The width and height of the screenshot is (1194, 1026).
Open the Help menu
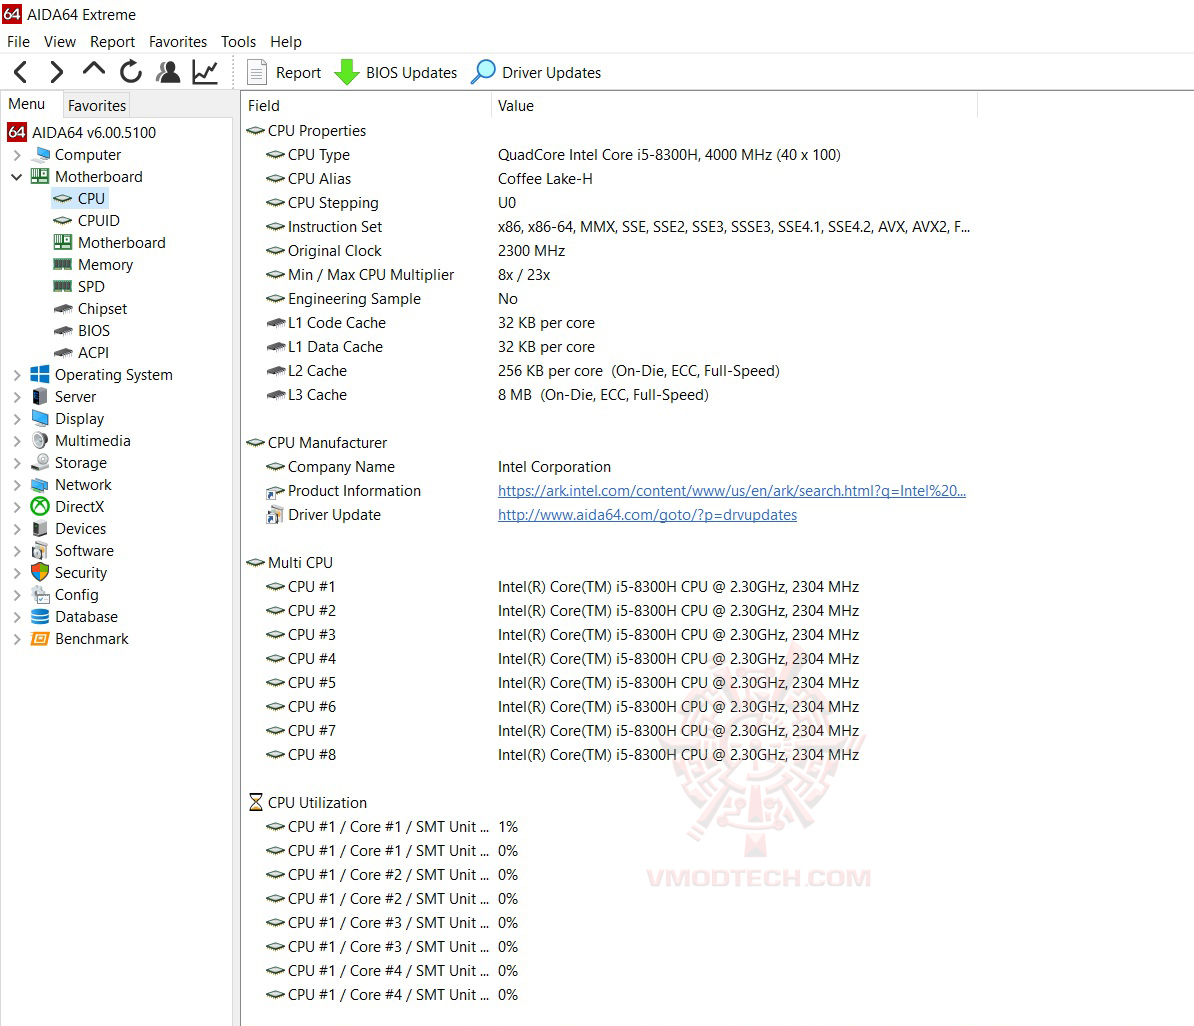[286, 42]
